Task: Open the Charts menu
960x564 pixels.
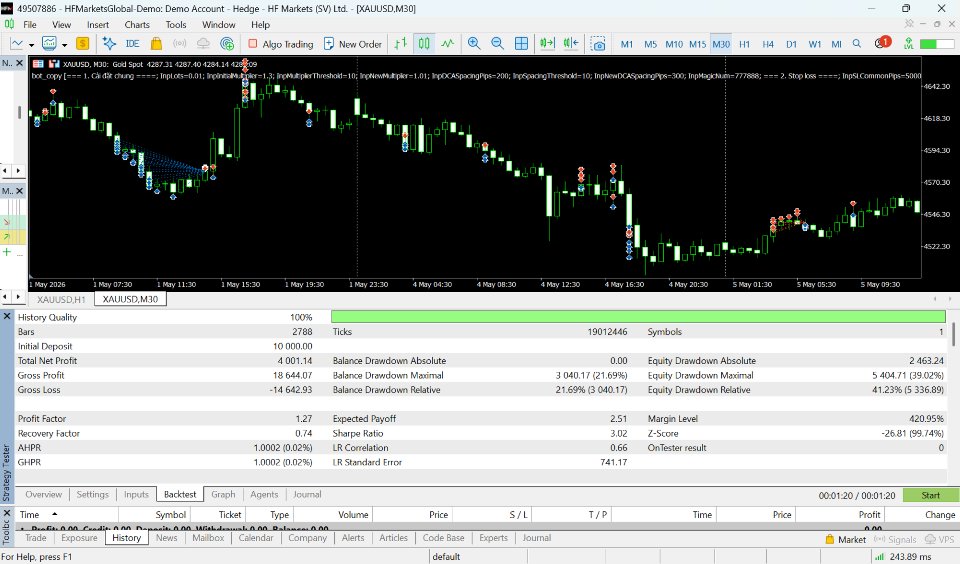Action: (137, 24)
